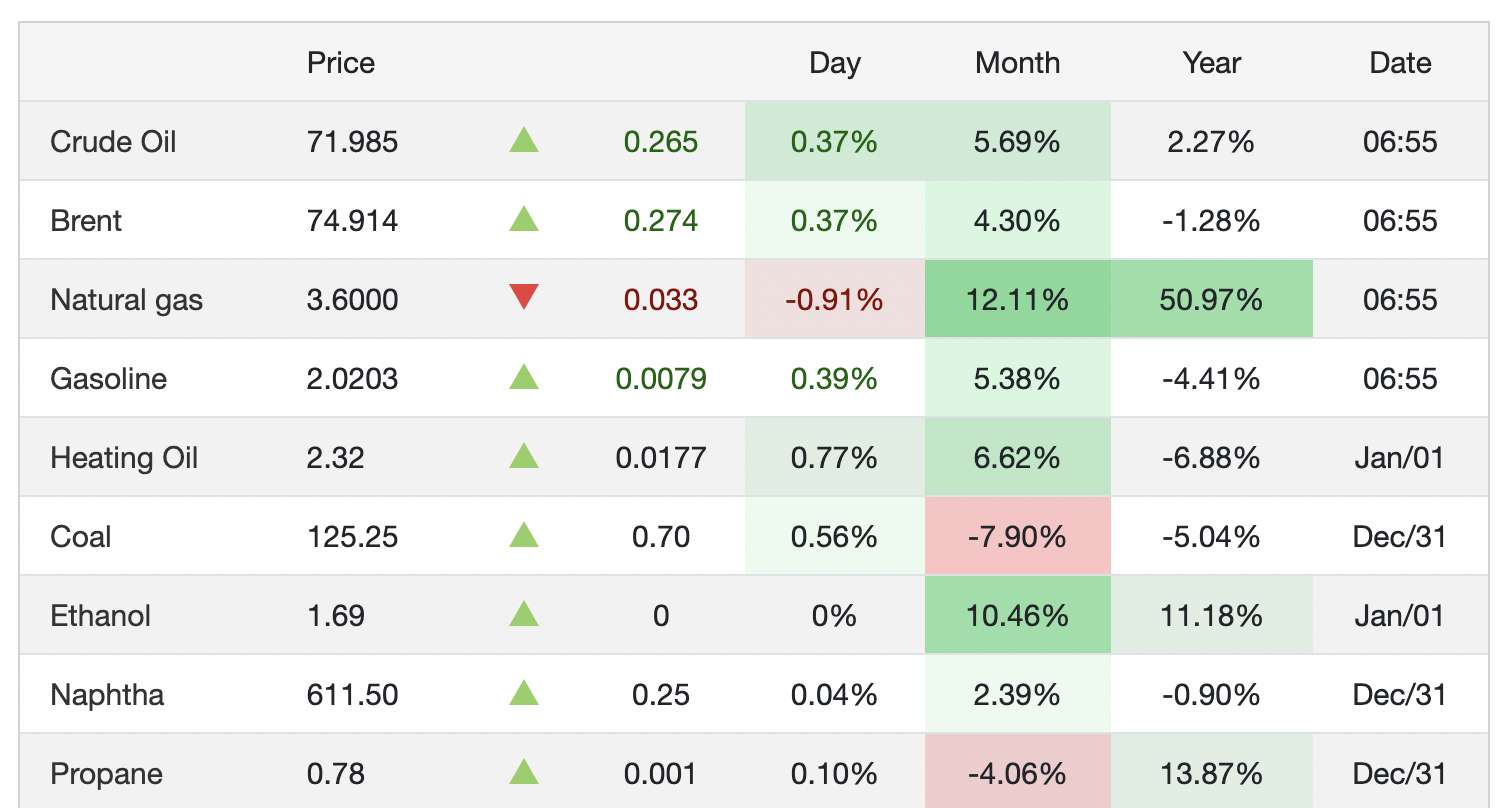Click the green up arrow in Brent row
The width and height of the screenshot is (1510, 808).
click(x=524, y=219)
